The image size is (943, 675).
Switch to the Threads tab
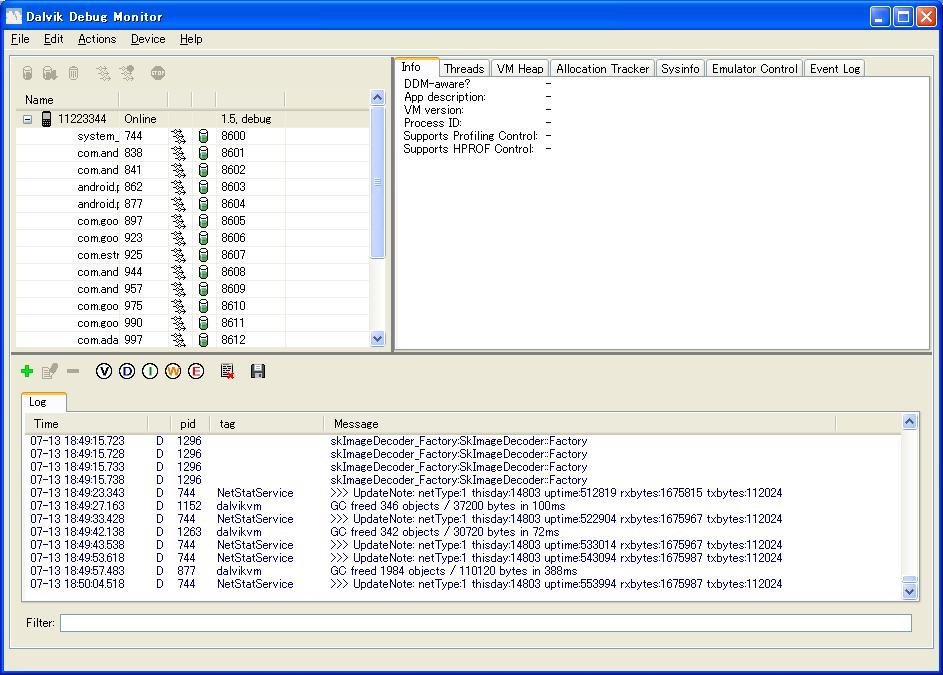(x=464, y=69)
